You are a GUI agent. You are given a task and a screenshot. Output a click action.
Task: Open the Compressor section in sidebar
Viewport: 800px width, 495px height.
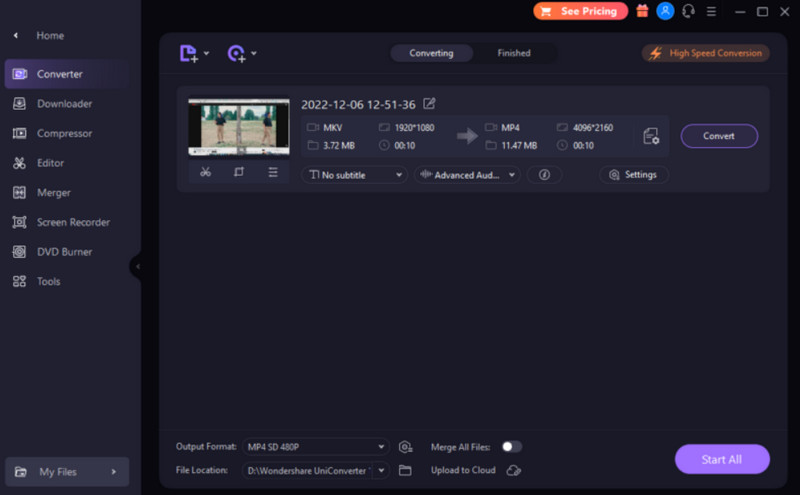(64, 133)
